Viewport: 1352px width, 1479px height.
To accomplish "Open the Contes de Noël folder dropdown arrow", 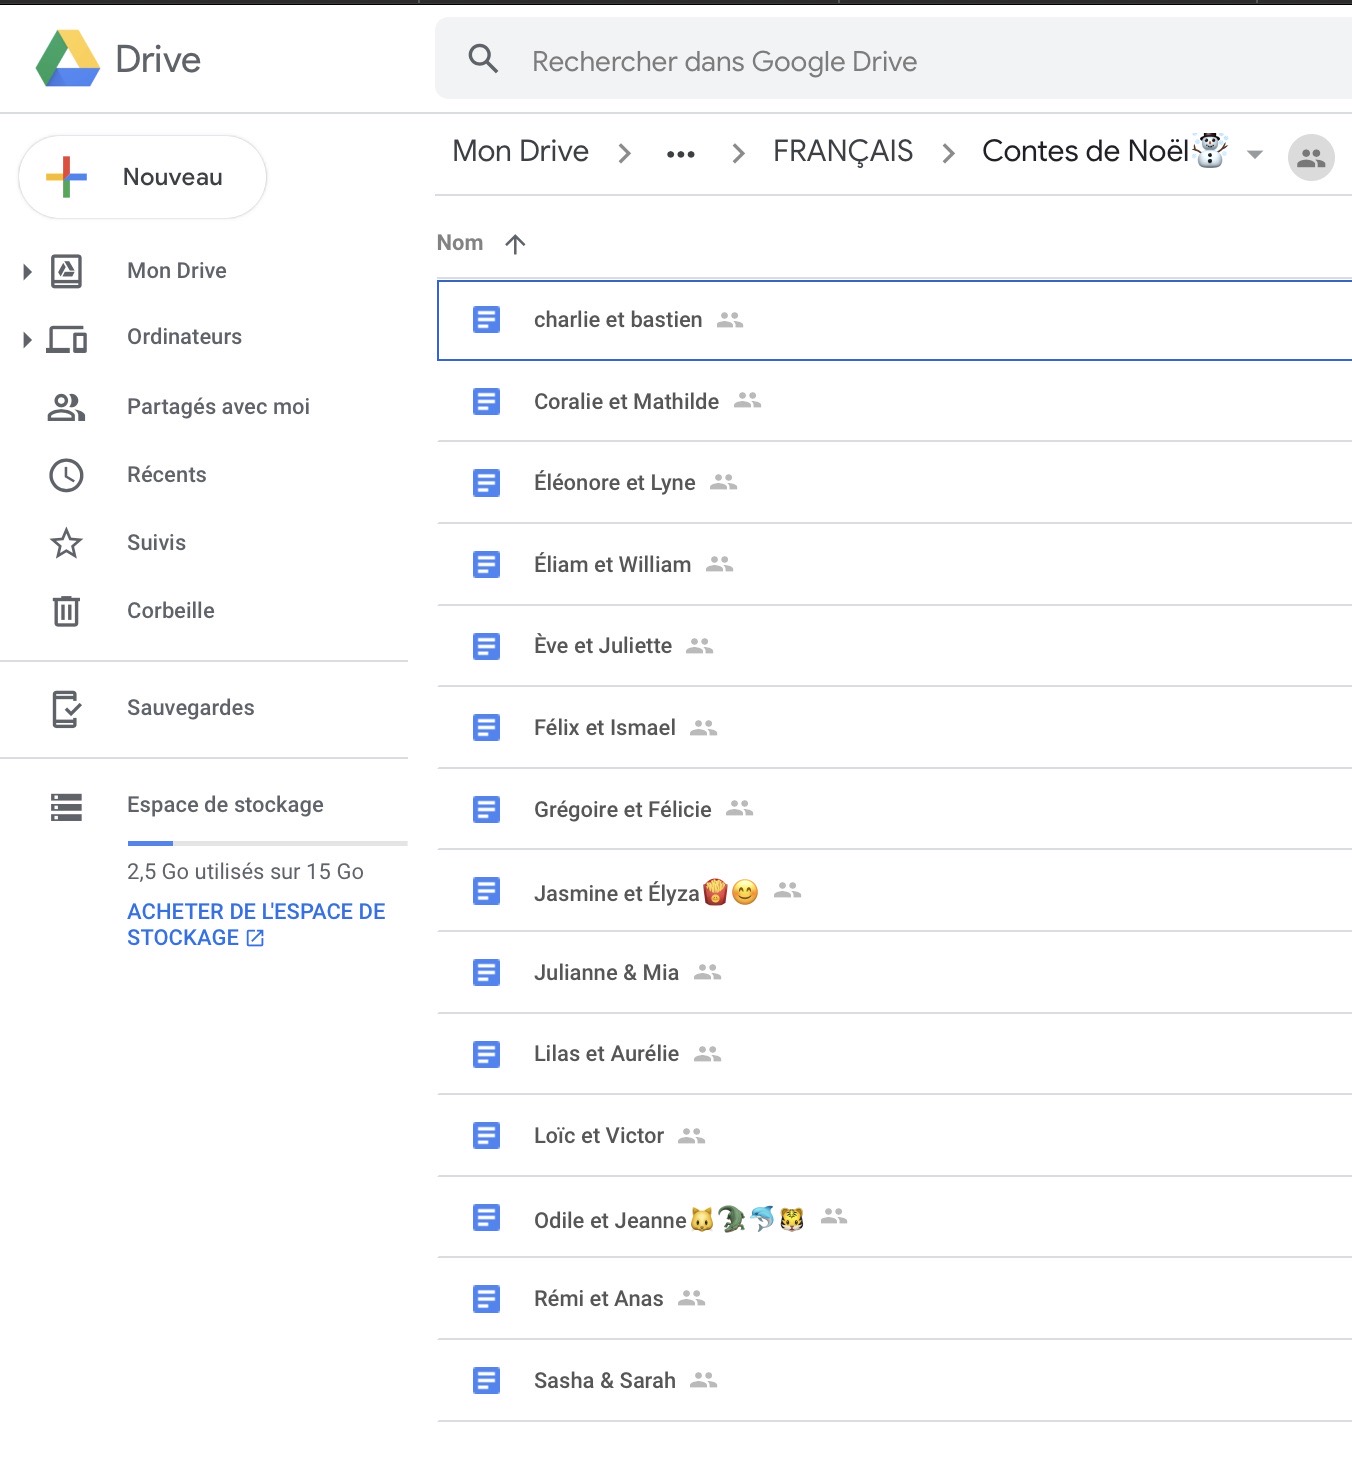I will 1255,154.
